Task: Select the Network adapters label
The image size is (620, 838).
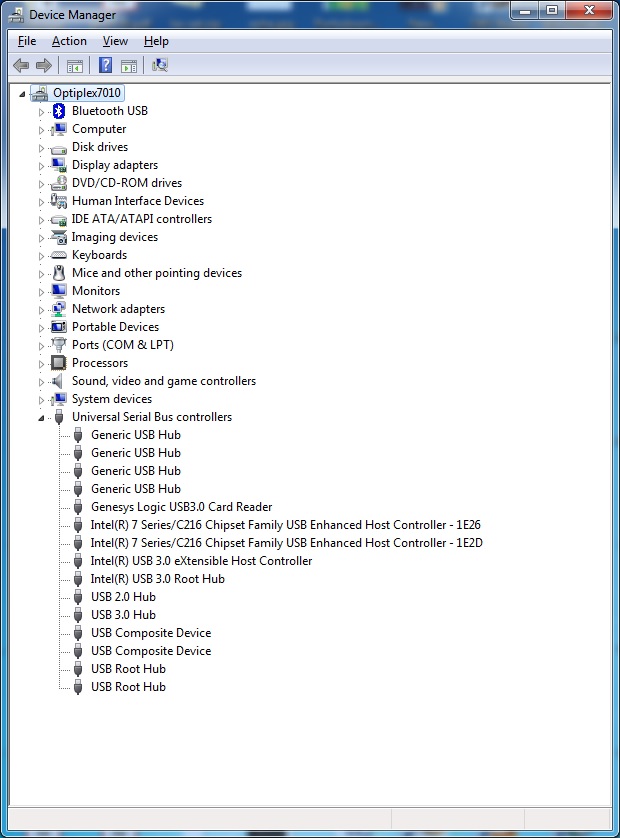Action: tap(119, 309)
